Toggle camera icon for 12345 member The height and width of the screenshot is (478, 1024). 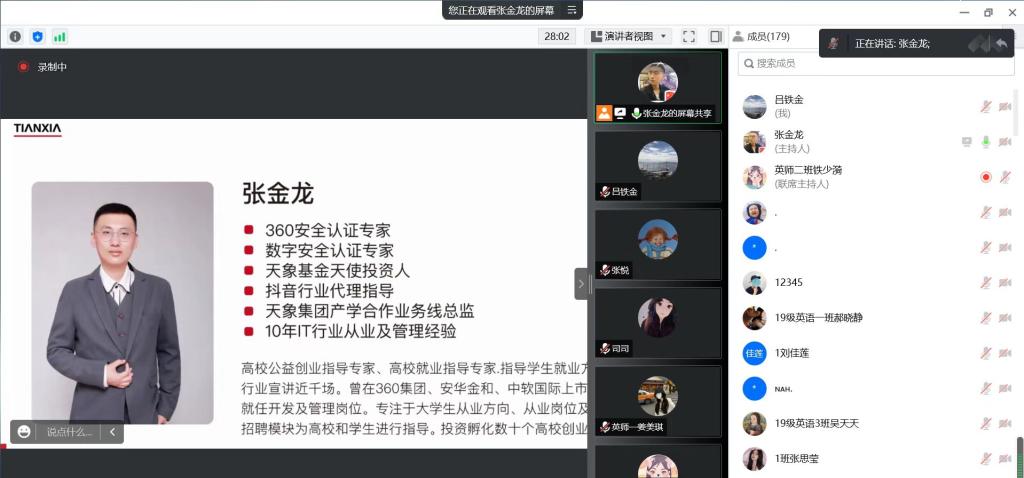1005,283
